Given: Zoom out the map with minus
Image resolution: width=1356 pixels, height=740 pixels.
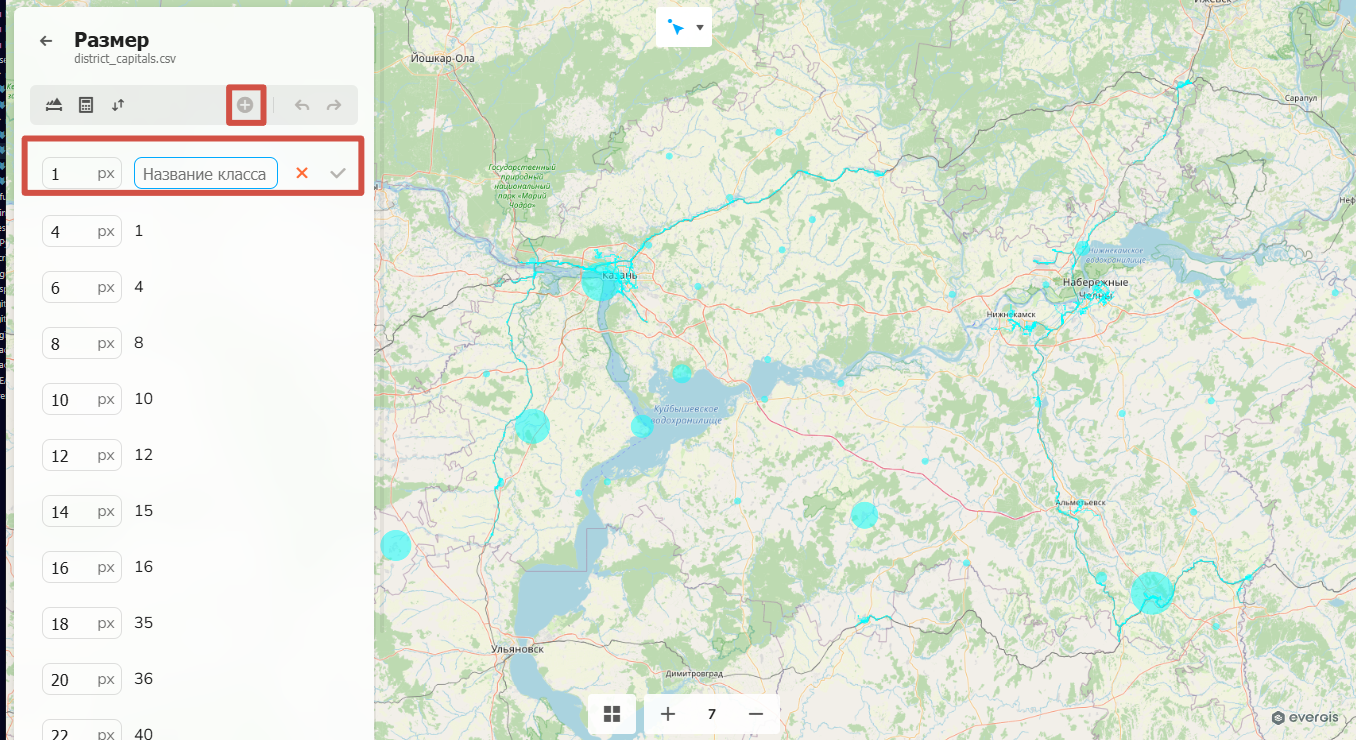Looking at the screenshot, I should click(x=756, y=714).
